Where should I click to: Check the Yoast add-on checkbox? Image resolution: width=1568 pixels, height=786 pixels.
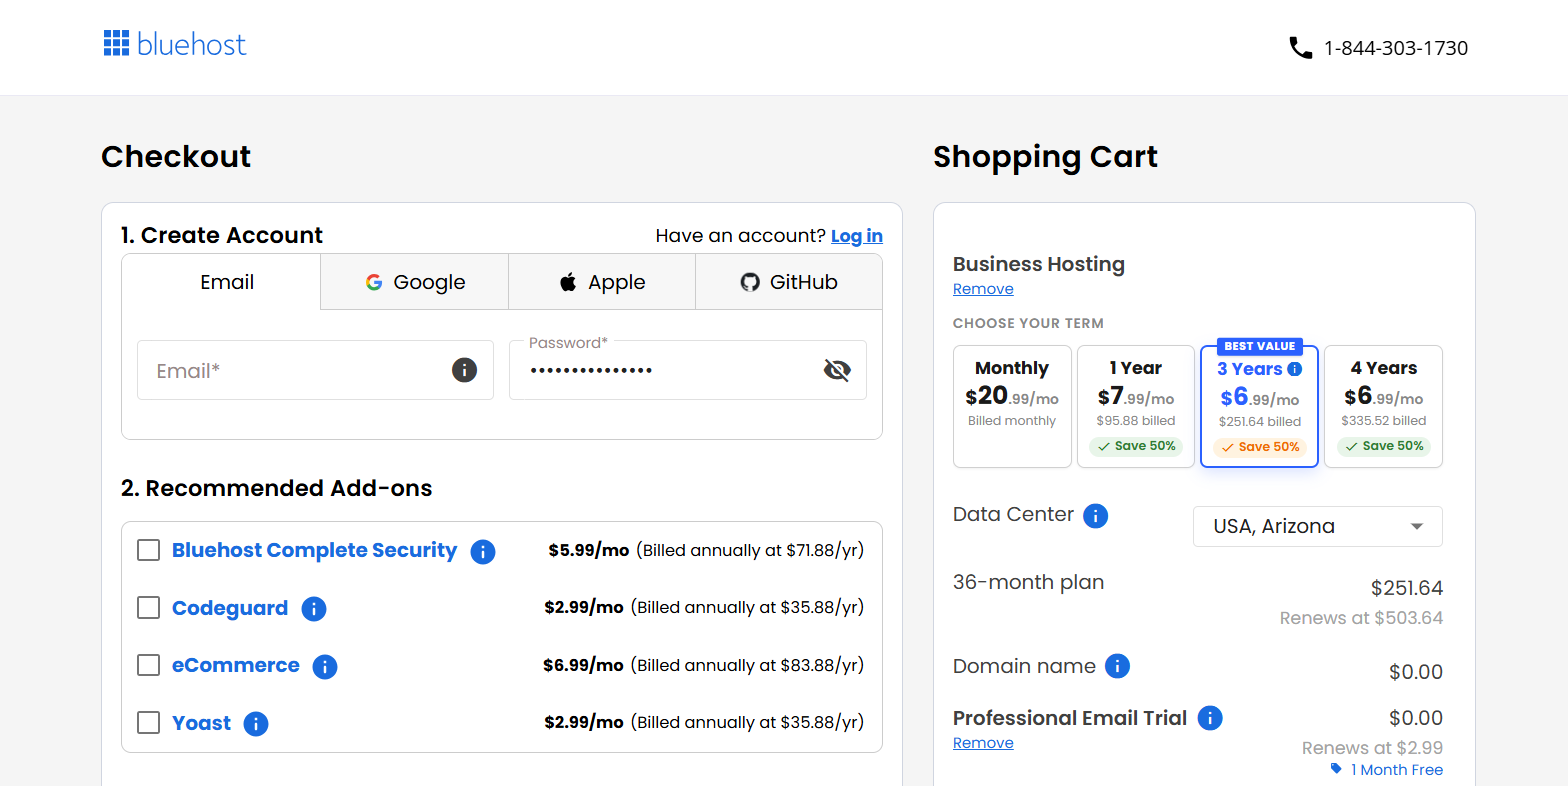(x=148, y=723)
